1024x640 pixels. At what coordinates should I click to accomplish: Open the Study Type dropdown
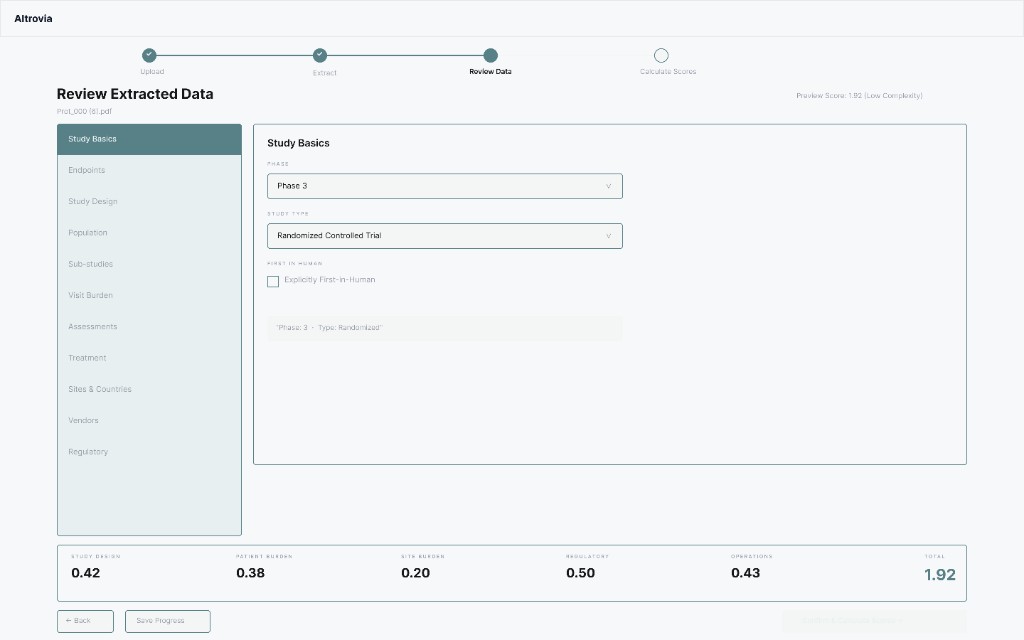coord(444,235)
